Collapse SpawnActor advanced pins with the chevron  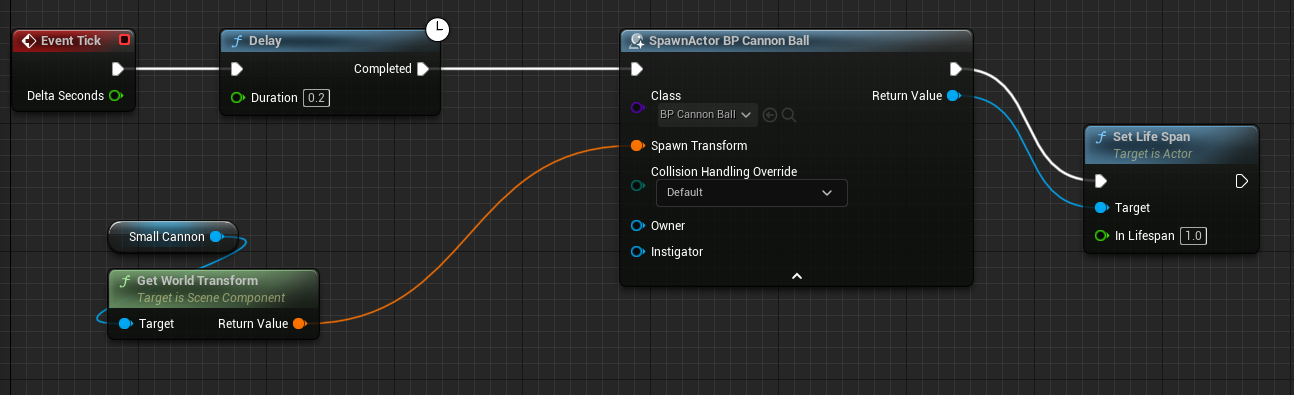(797, 276)
